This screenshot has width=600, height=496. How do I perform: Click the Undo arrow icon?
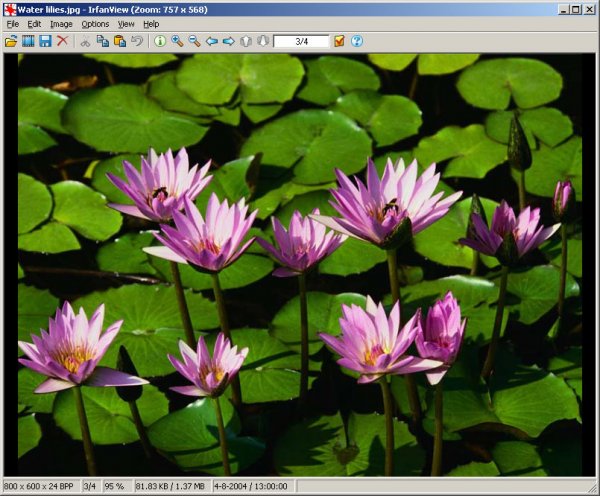tap(136, 41)
